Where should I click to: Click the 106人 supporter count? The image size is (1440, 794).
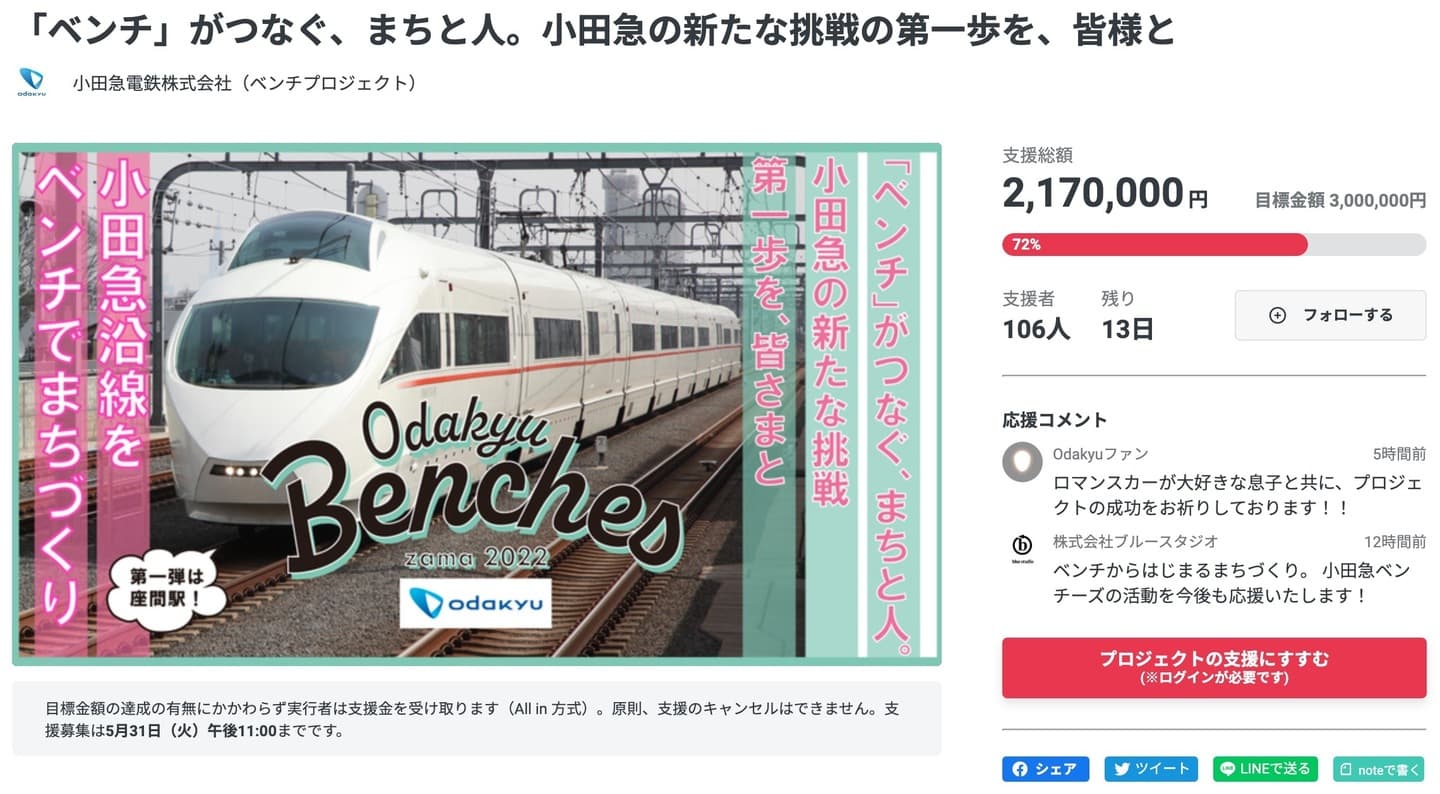(1036, 329)
